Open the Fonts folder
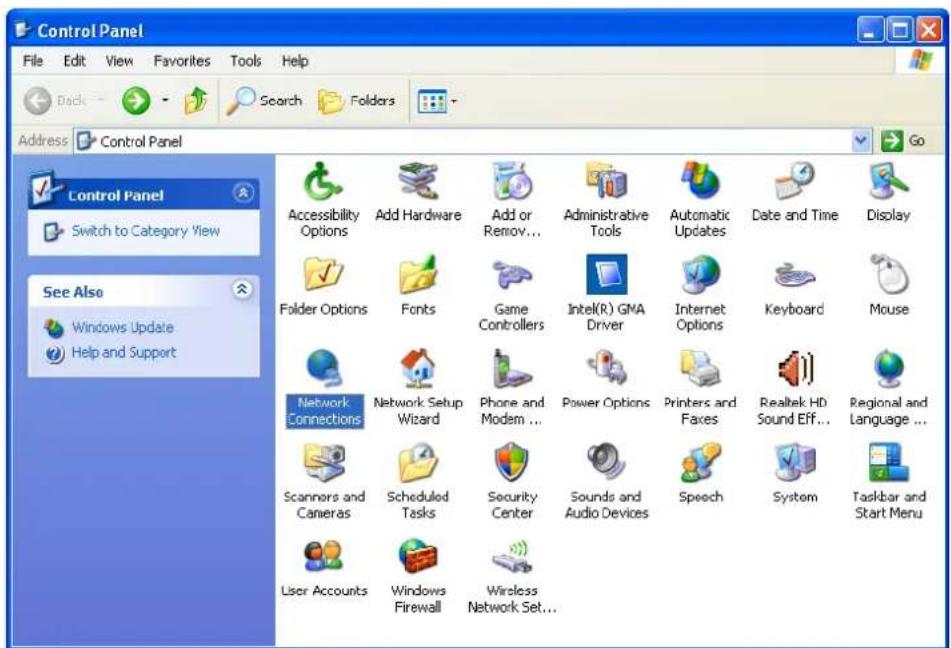951x648 pixels. point(418,286)
